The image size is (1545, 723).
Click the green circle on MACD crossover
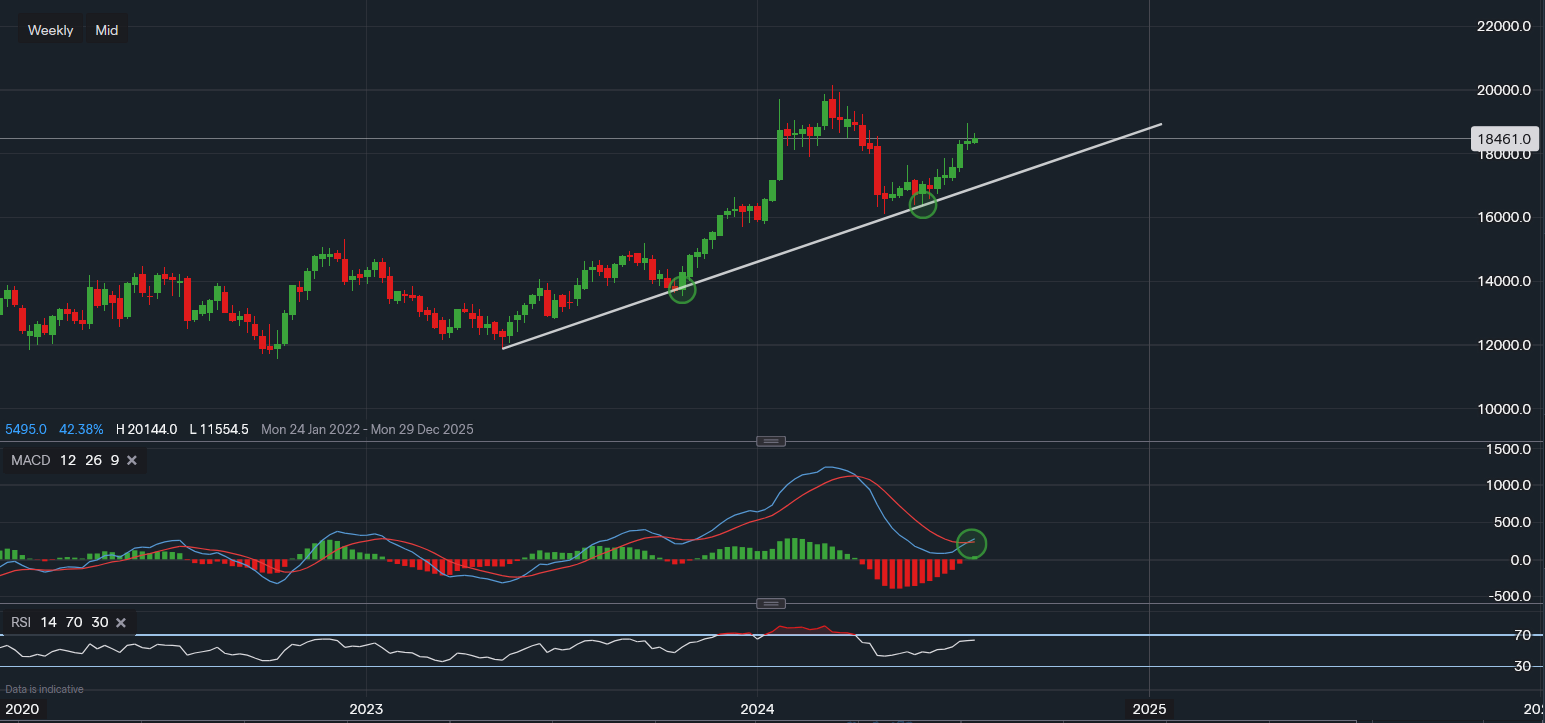[971, 543]
